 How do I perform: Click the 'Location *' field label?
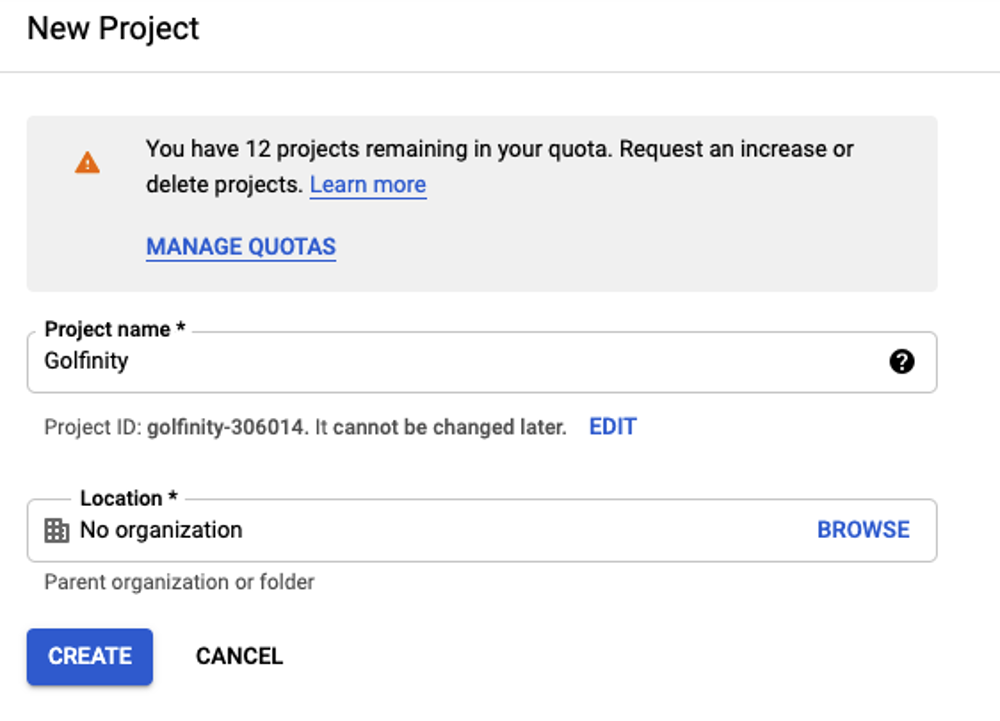click(129, 498)
